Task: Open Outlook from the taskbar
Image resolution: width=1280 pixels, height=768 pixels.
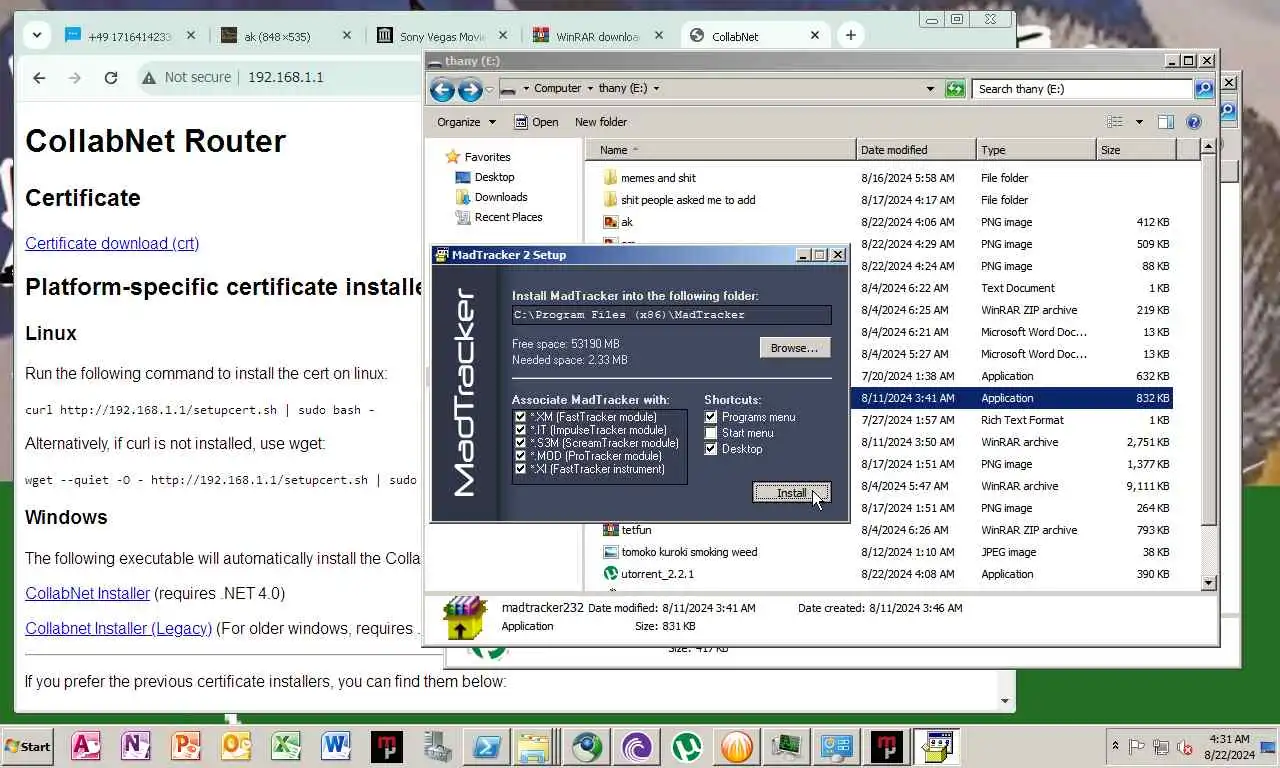Action: (236, 746)
